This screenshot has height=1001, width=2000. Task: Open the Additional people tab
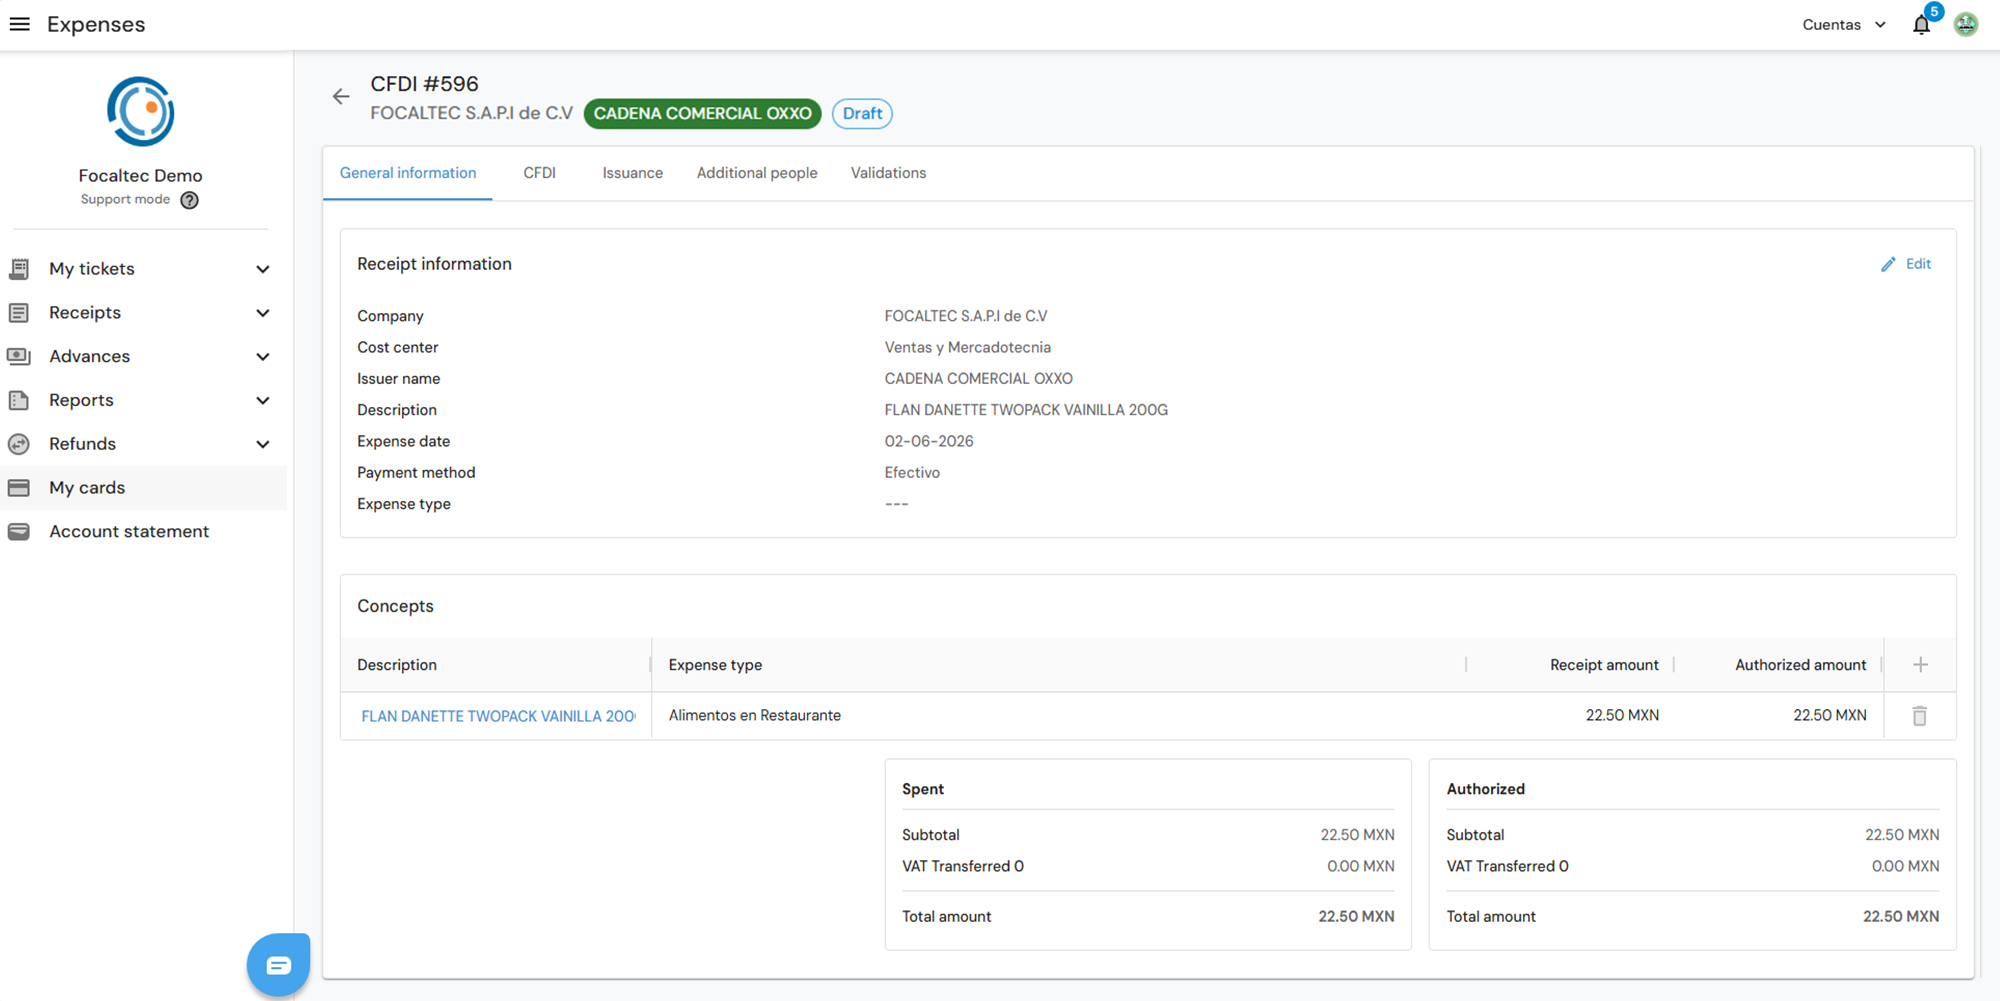(757, 173)
